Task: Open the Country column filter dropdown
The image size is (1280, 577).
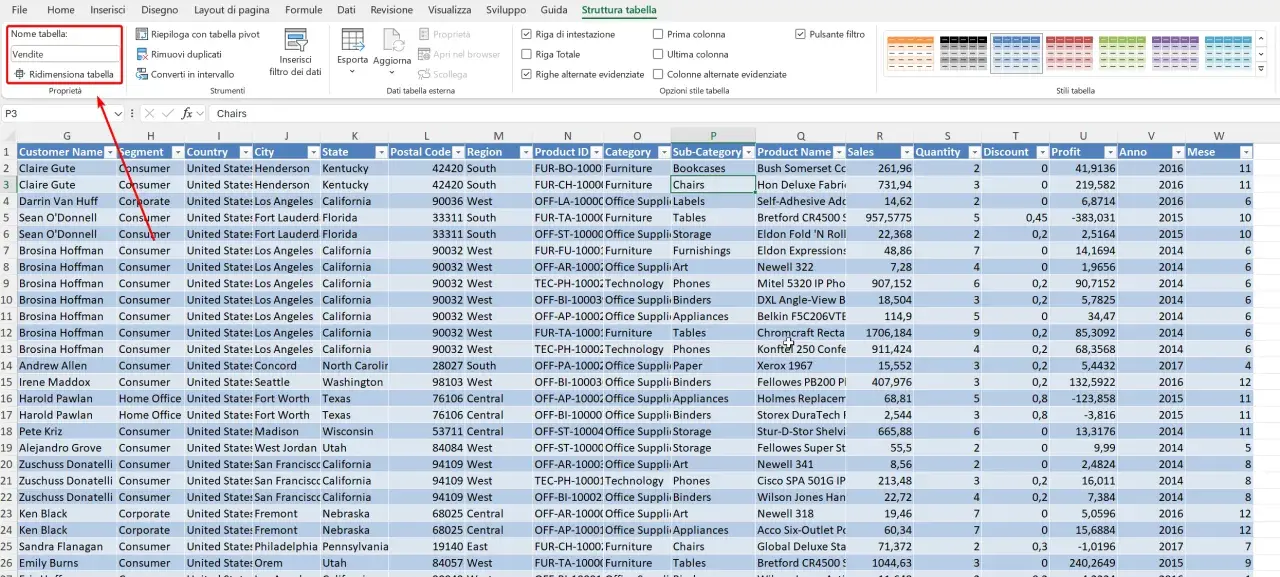Action: (x=245, y=152)
